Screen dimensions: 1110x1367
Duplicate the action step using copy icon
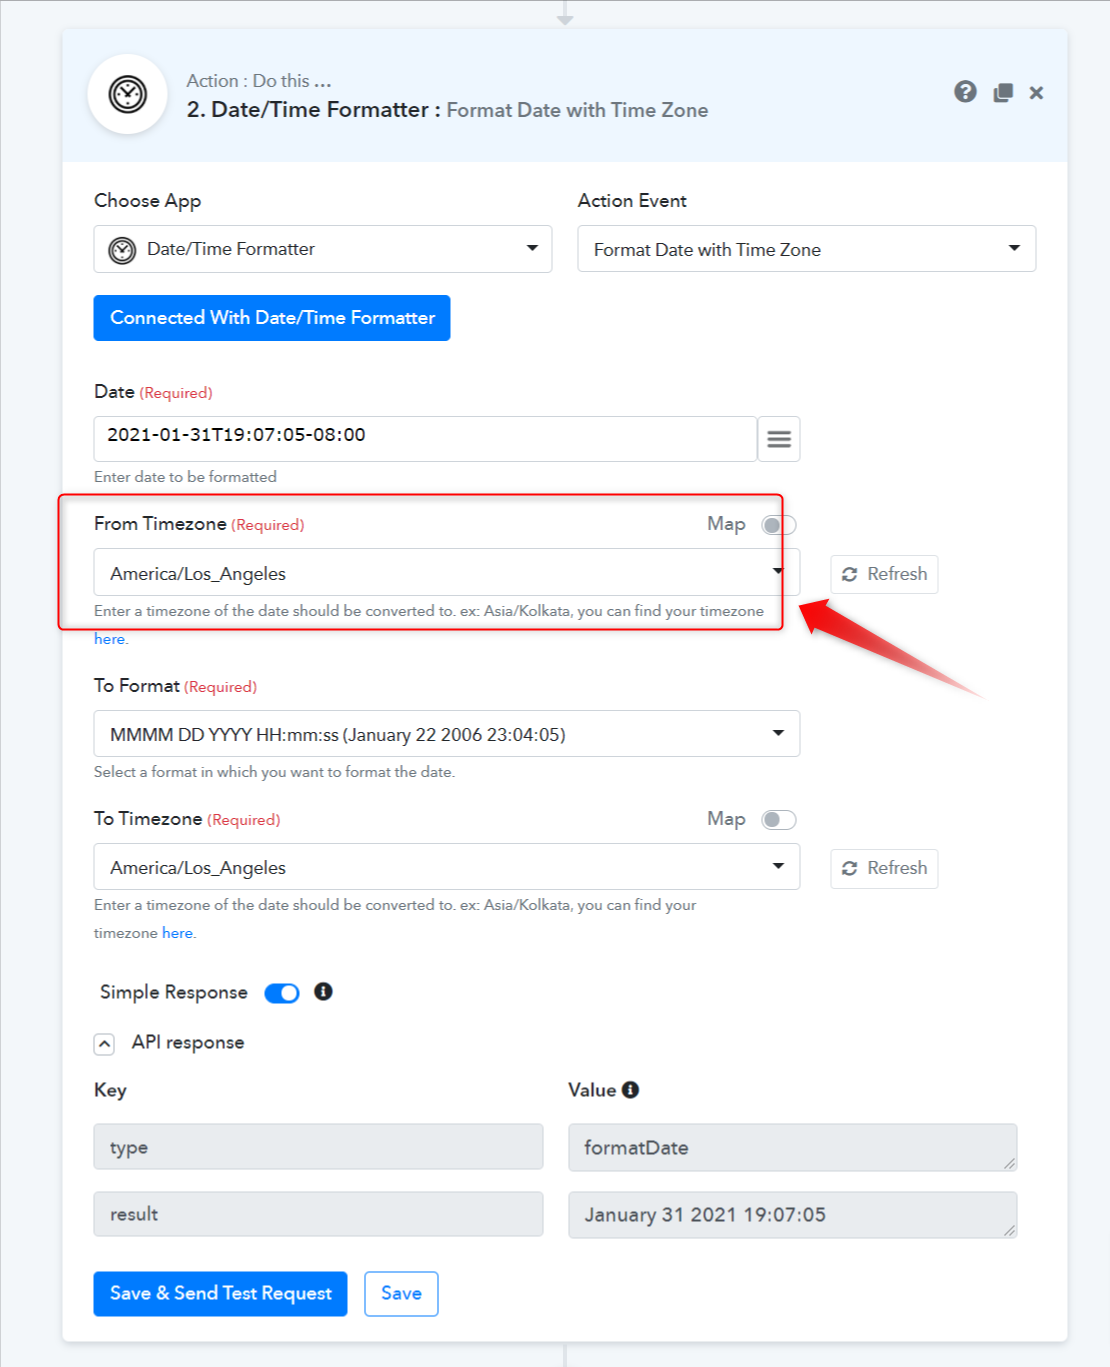1003,92
